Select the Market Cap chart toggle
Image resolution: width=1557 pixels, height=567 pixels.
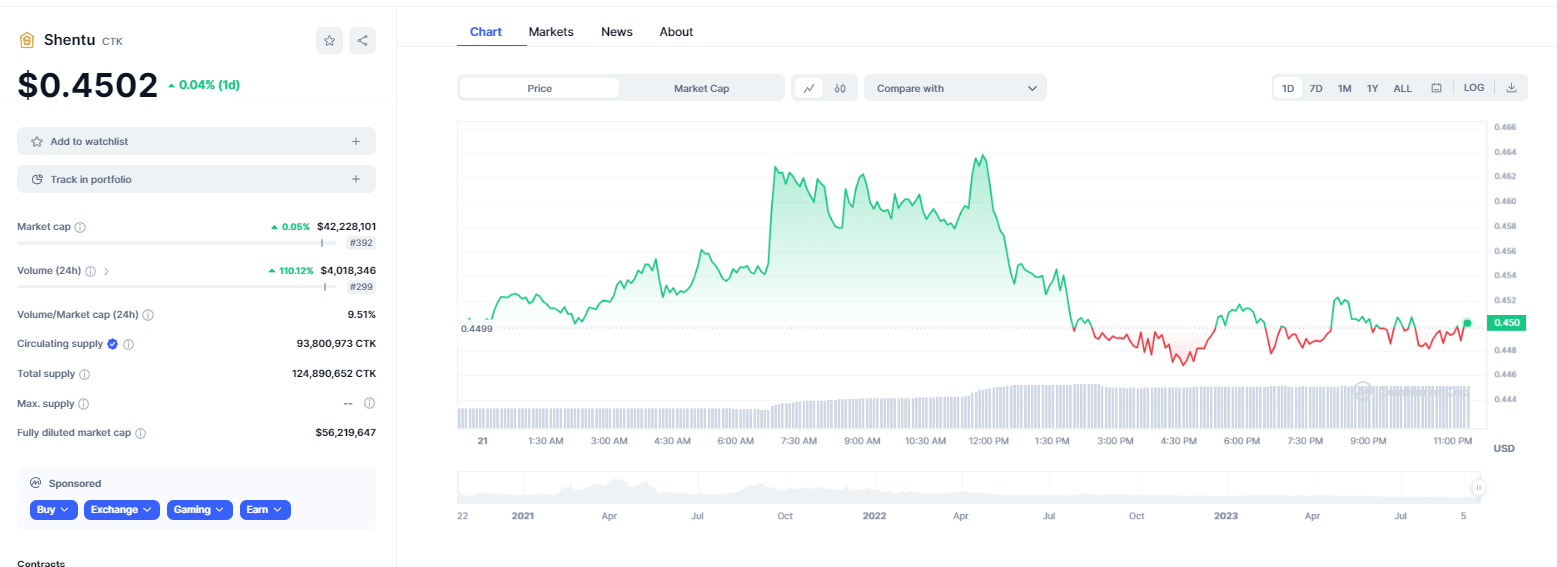(x=701, y=88)
